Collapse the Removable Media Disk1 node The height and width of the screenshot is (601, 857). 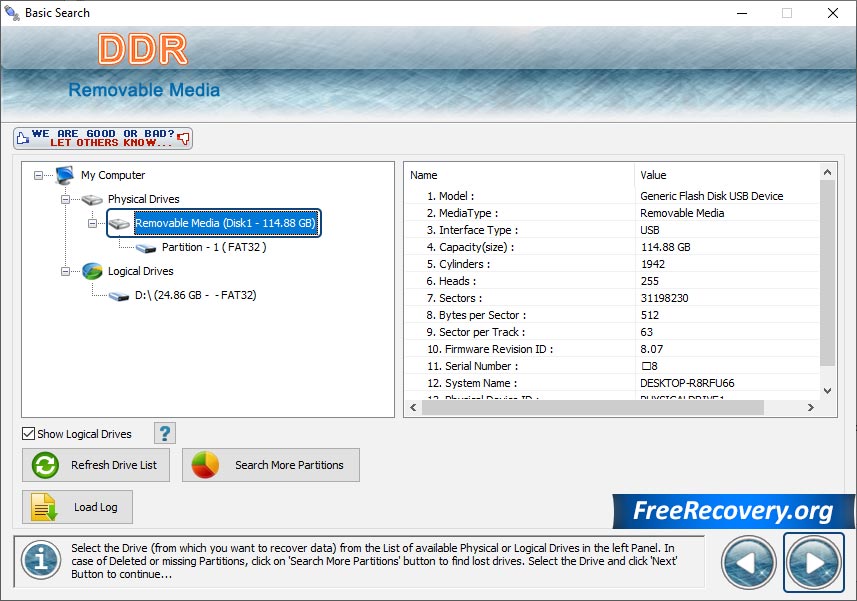click(92, 223)
